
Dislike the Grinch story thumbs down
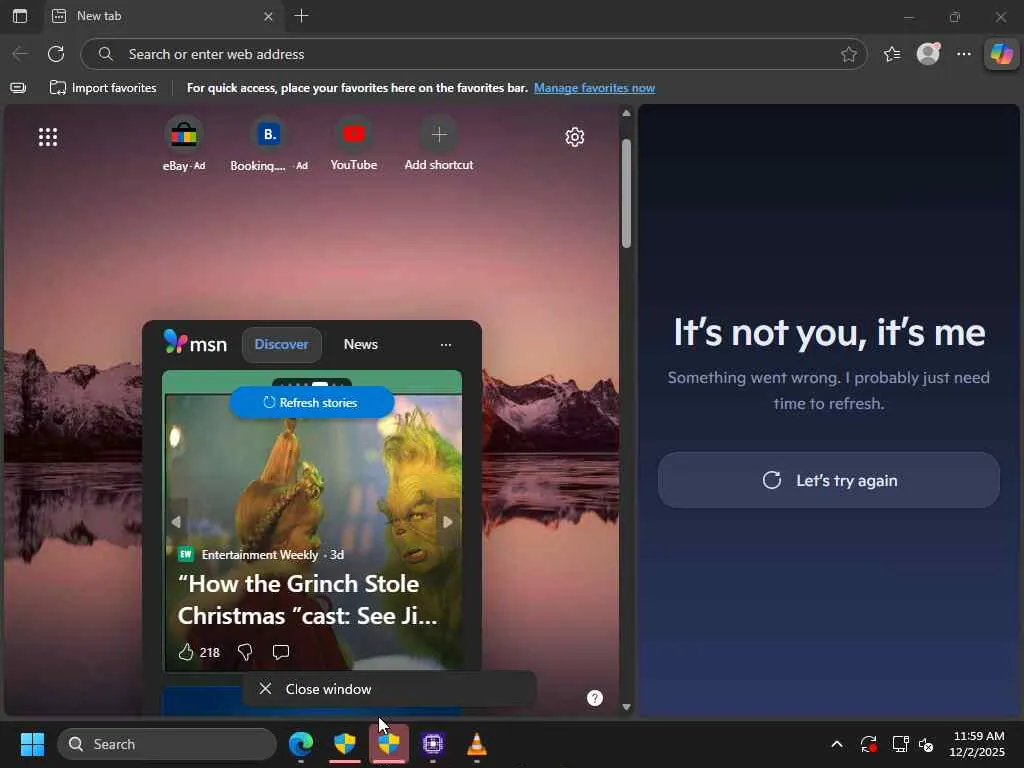(x=245, y=652)
